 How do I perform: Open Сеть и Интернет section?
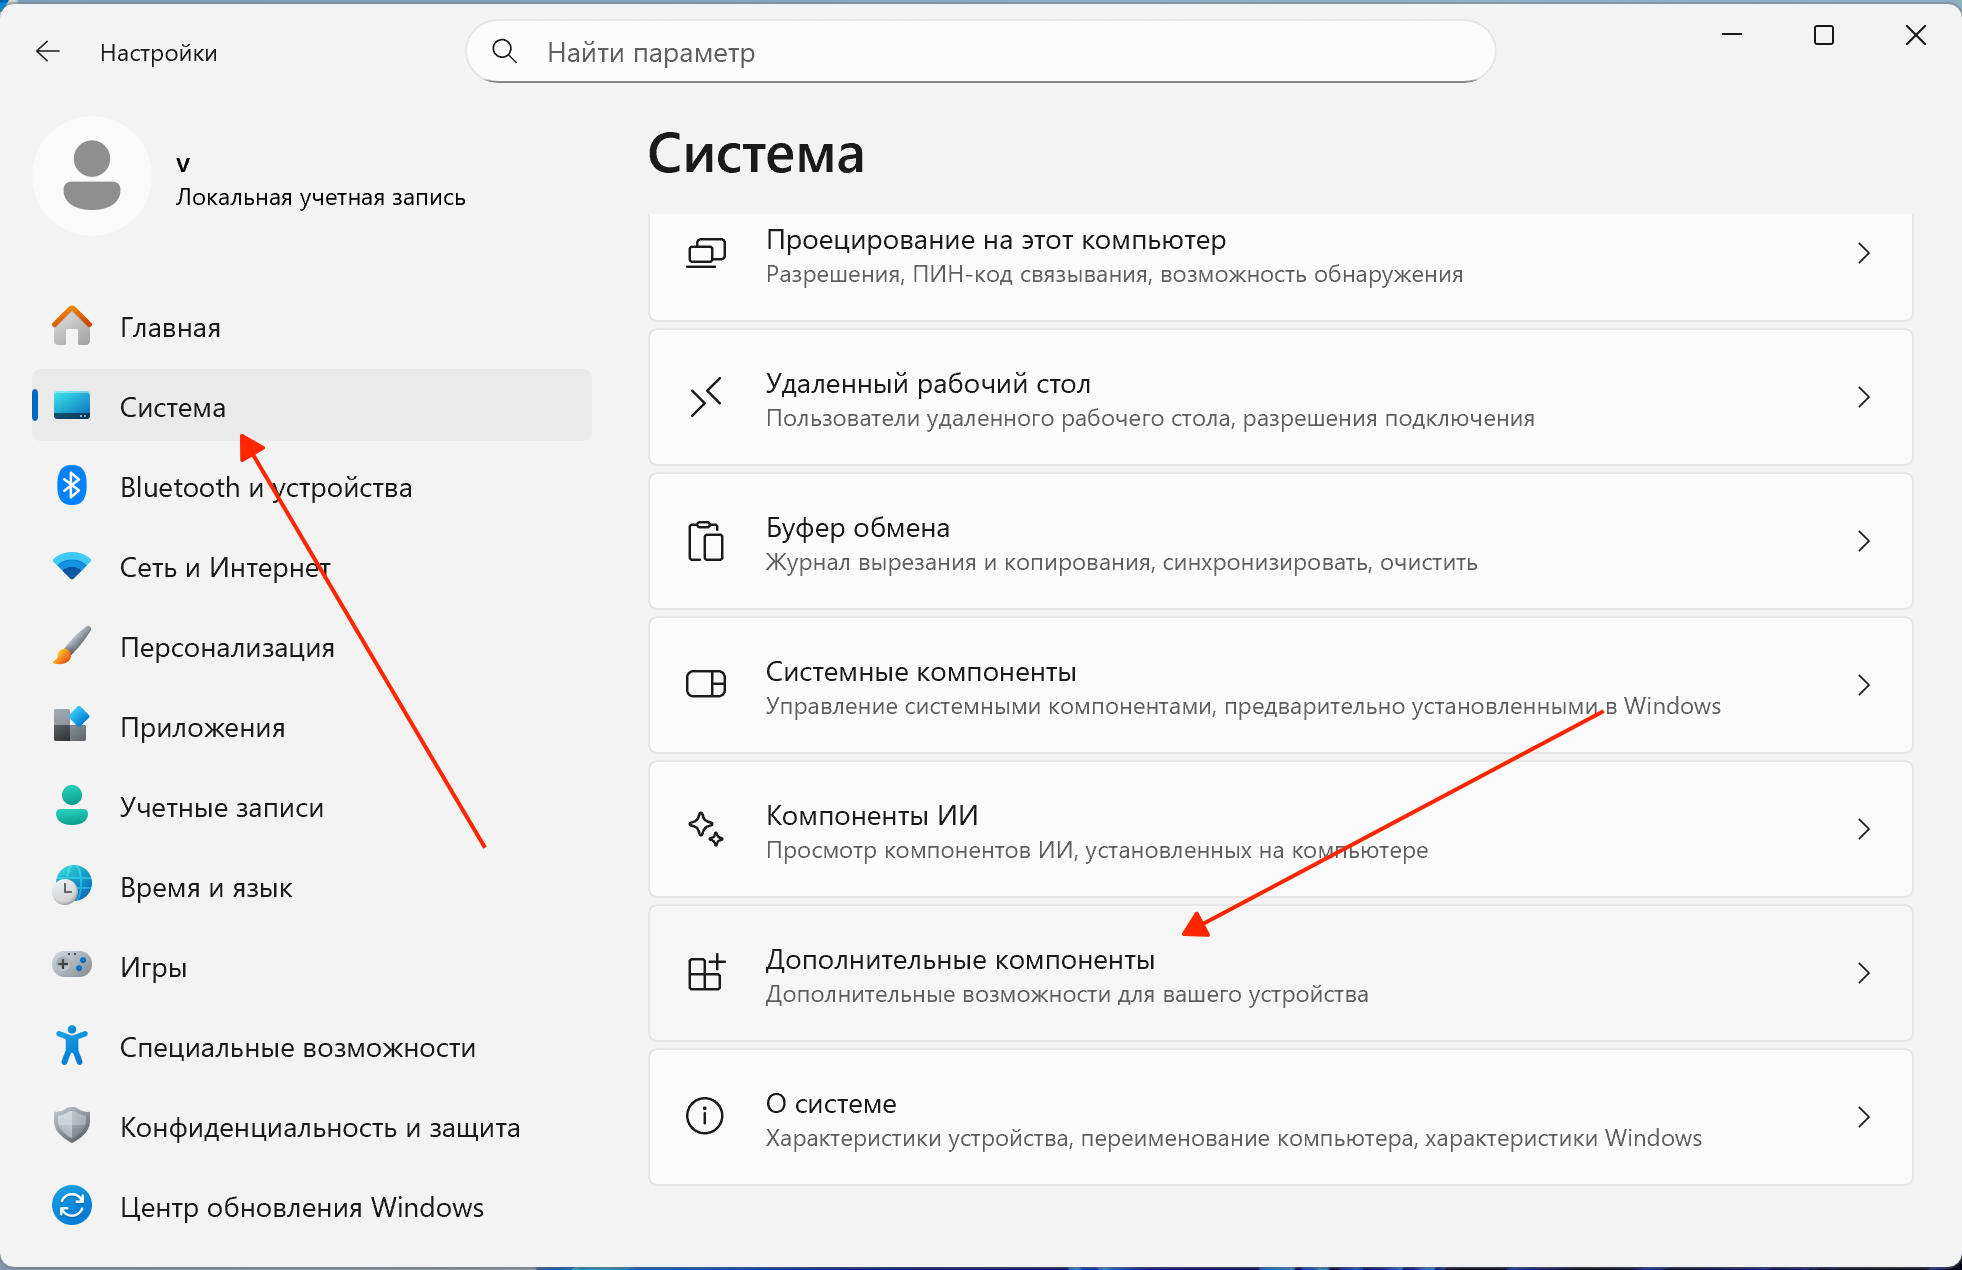312,566
